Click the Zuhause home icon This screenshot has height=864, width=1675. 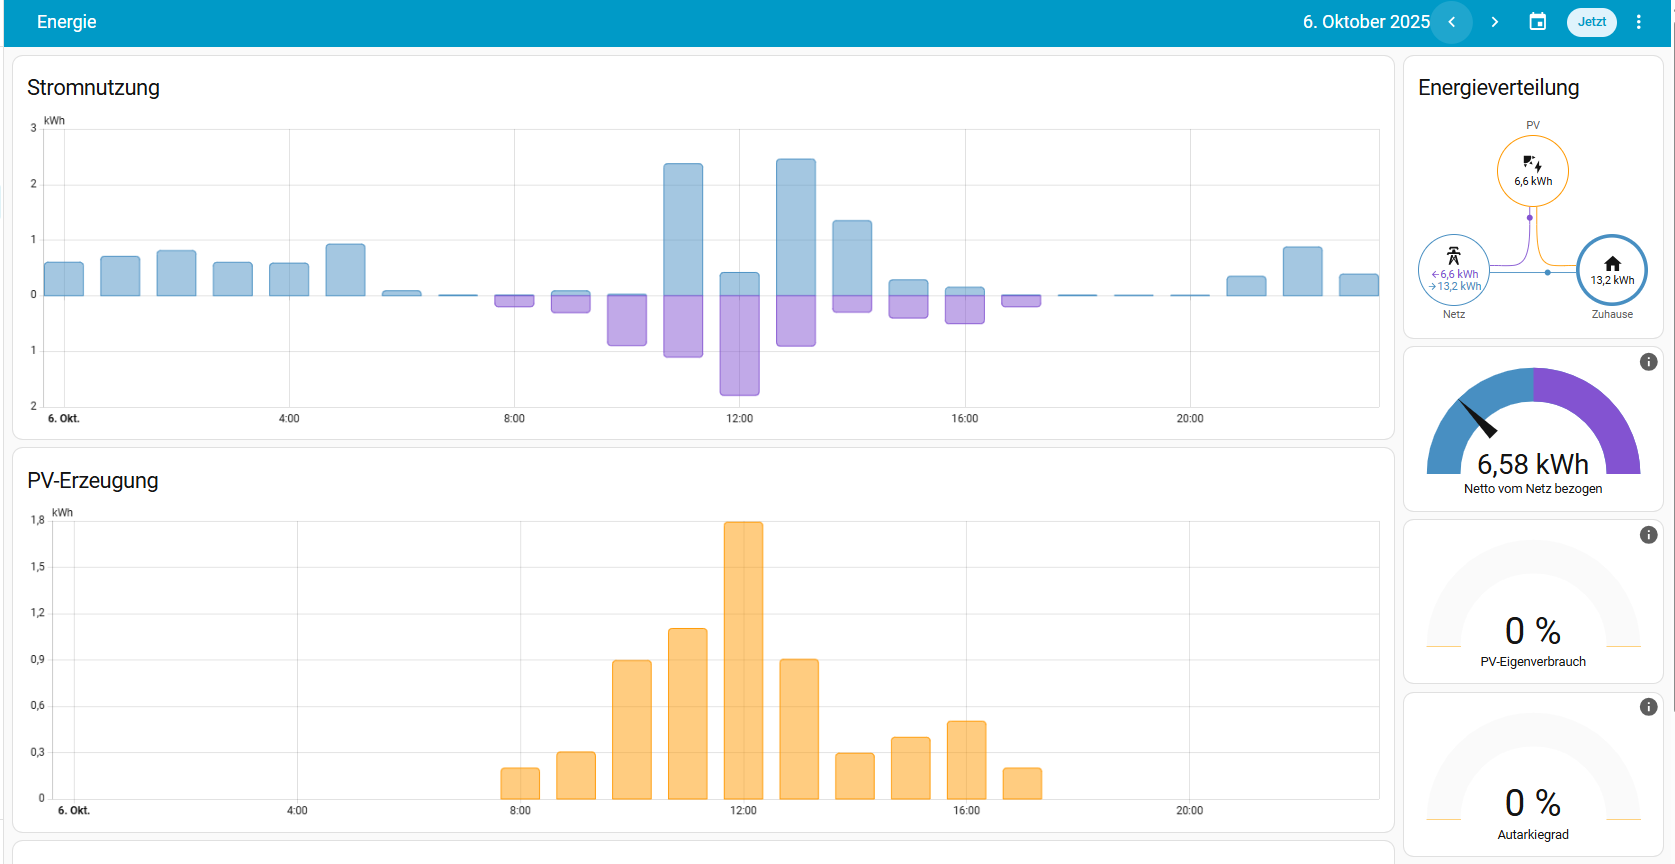[1612, 264]
